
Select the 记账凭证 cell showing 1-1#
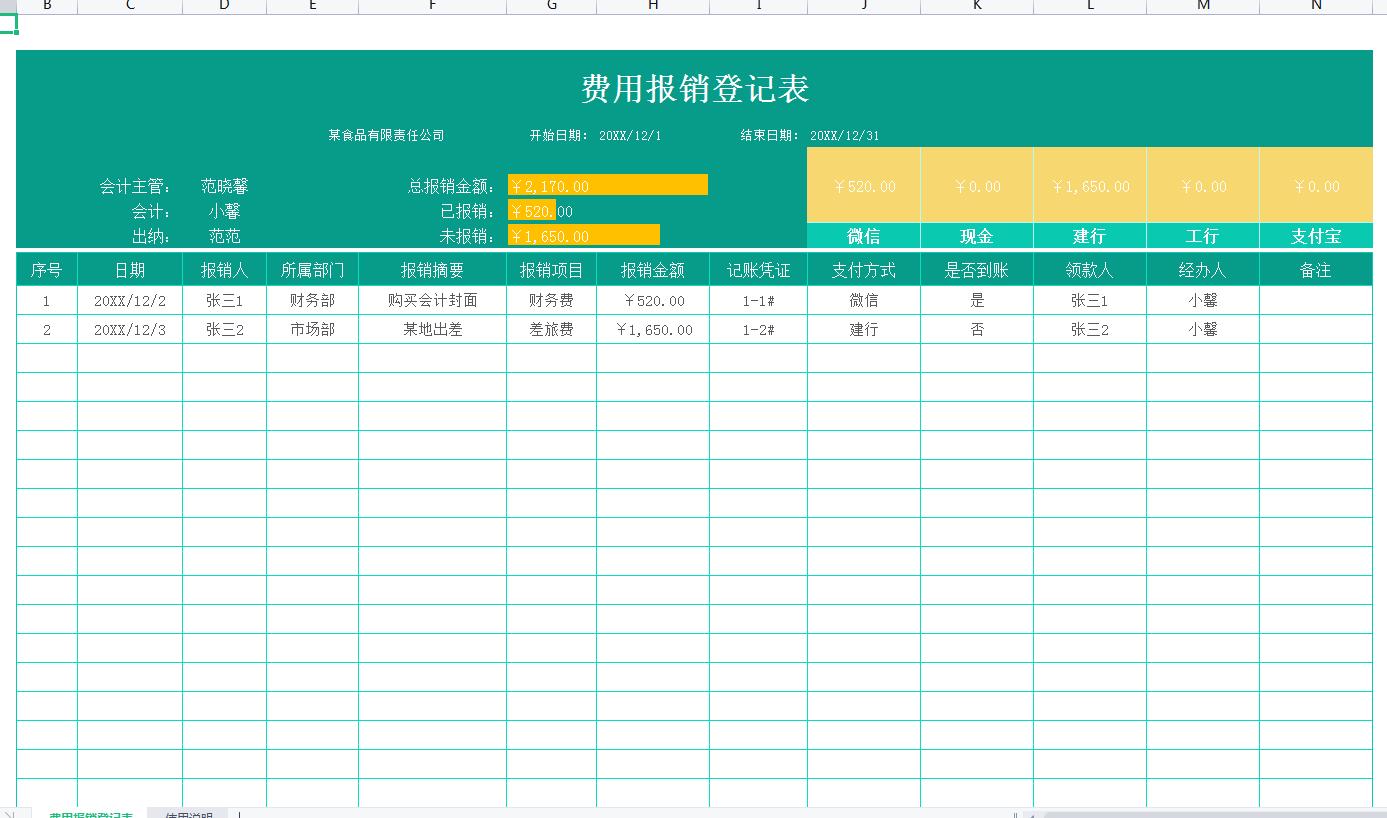click(758, 299)
